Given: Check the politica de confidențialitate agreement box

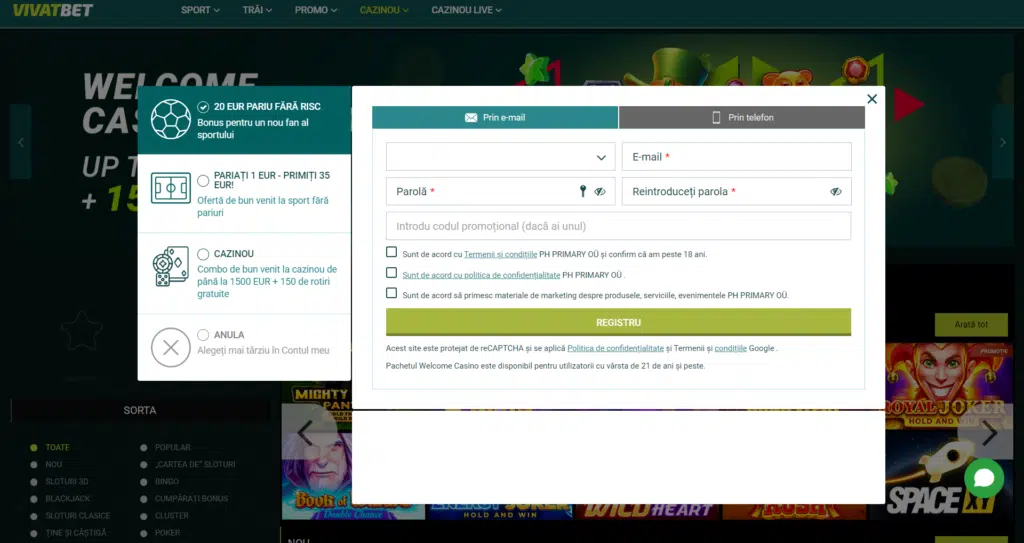Looking at the screenshot, I should point(391,272).
